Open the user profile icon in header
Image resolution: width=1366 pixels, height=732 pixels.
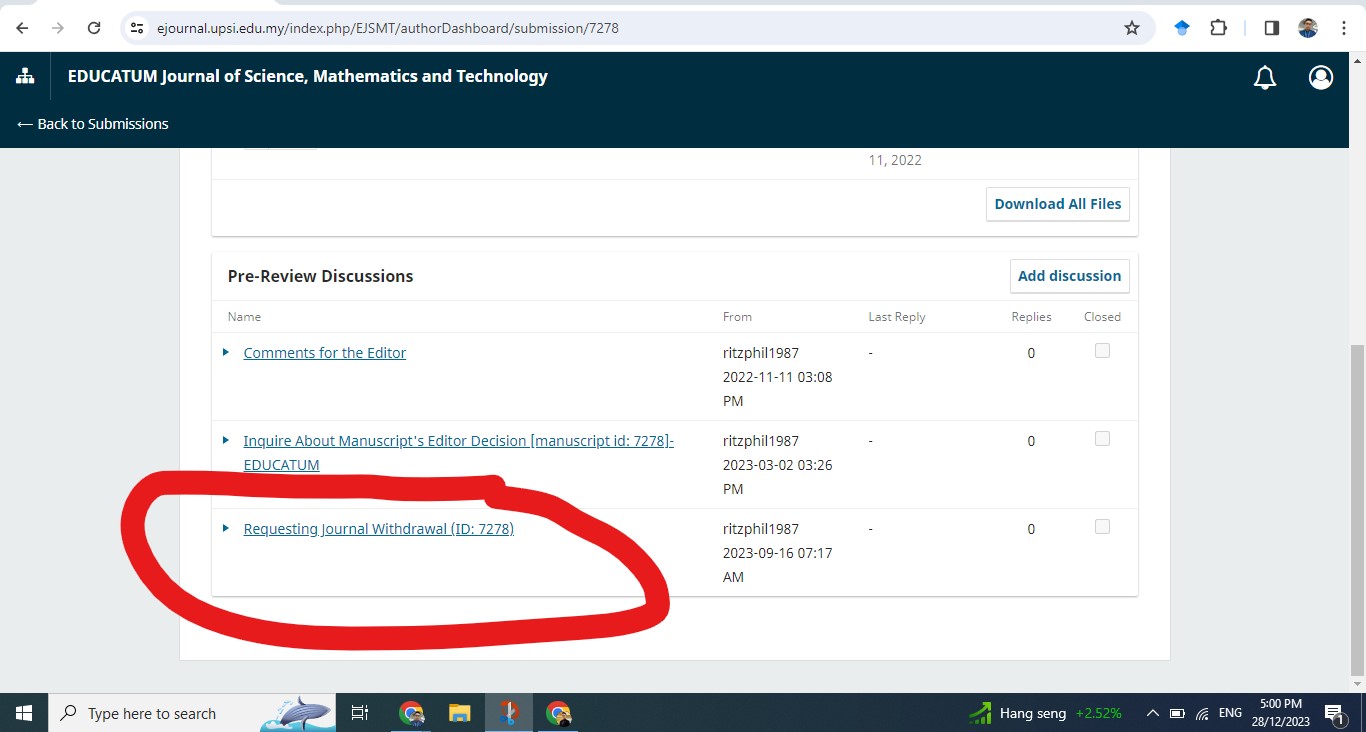point(1321,77)
